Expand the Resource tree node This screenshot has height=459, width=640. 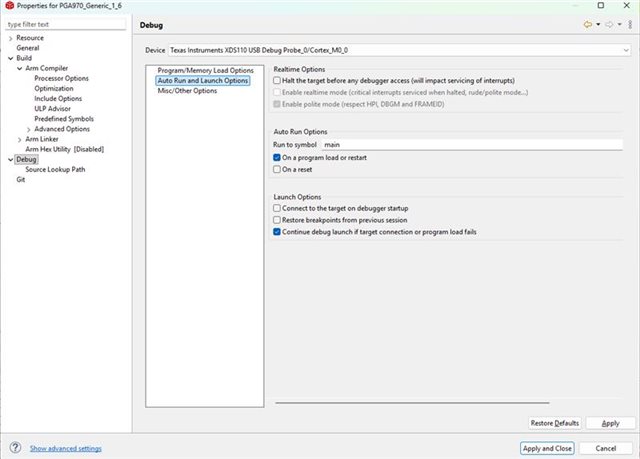[11, 38]
